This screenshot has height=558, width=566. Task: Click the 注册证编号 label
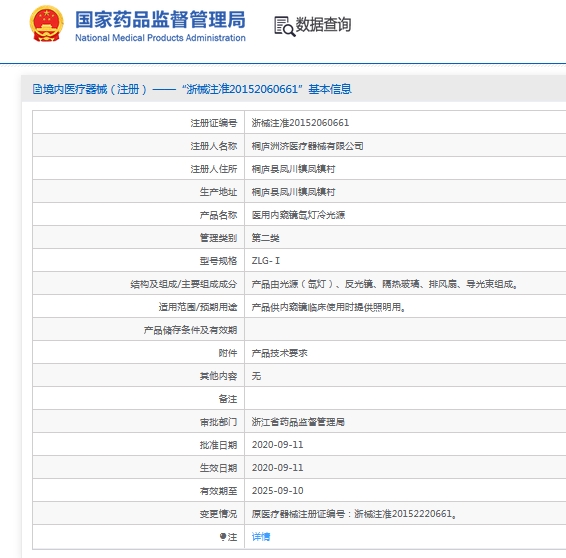point(214,123)
